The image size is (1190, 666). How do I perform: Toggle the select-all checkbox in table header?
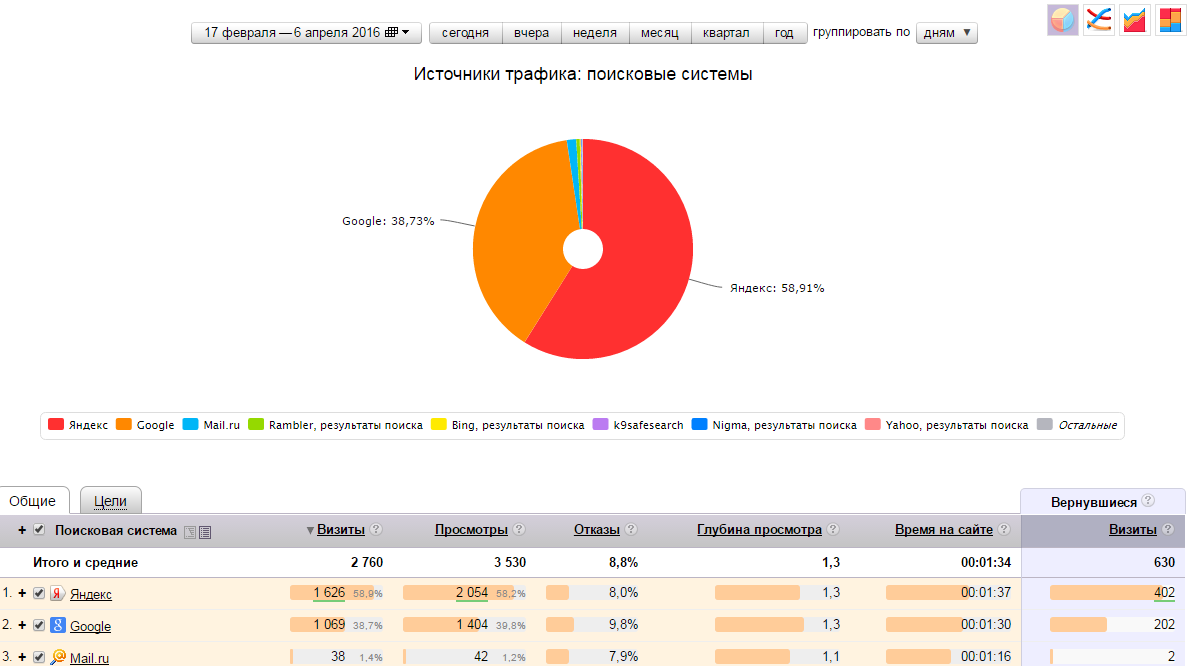coord(39,530)
